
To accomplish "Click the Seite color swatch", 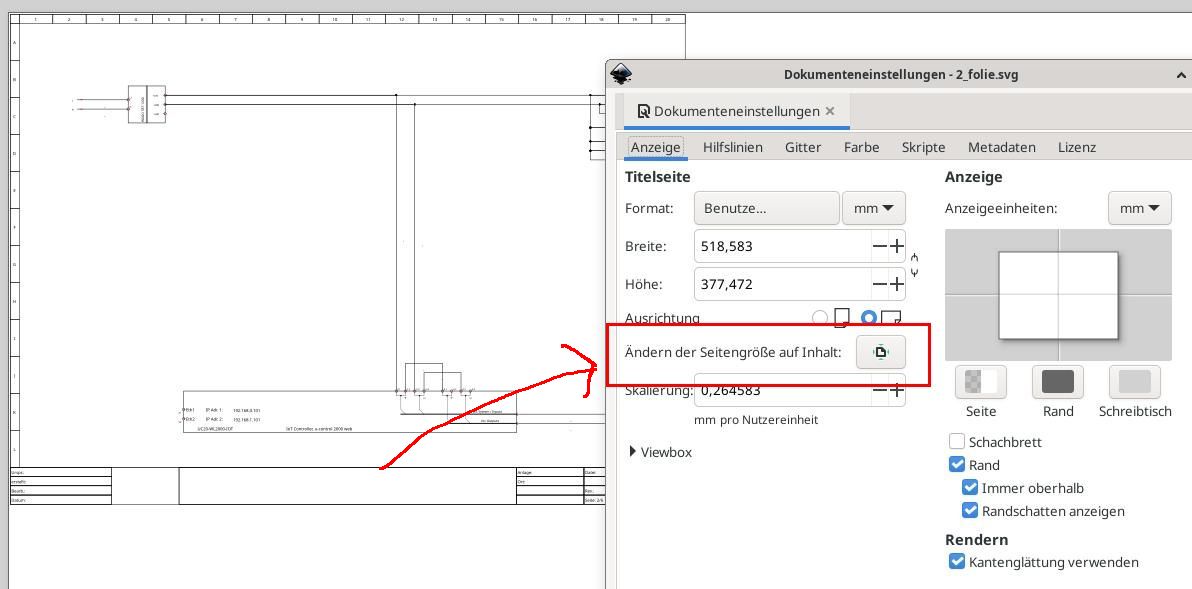I will click(980, 383).
